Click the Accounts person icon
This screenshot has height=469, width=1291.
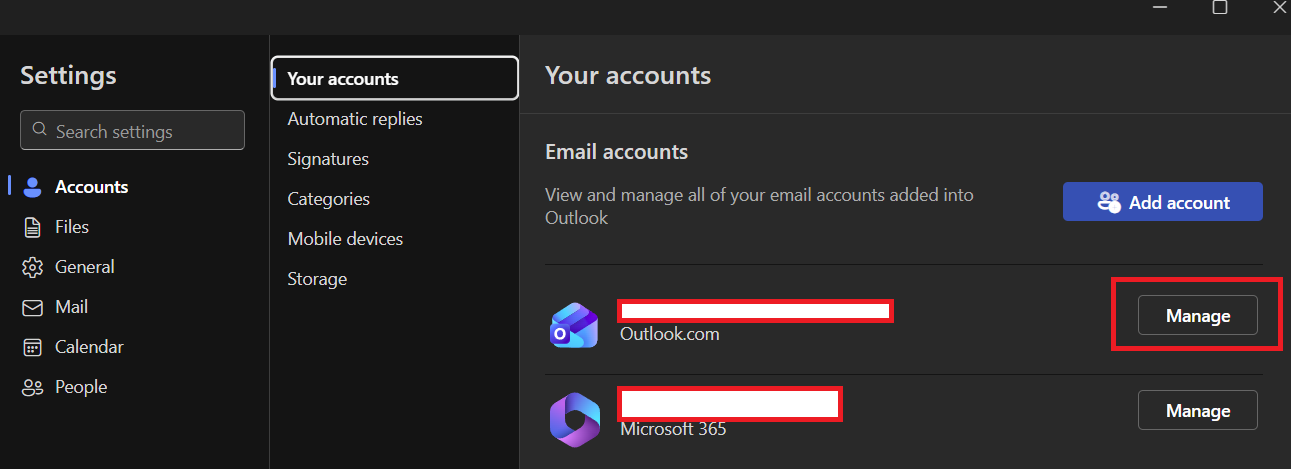pos(33,187)
